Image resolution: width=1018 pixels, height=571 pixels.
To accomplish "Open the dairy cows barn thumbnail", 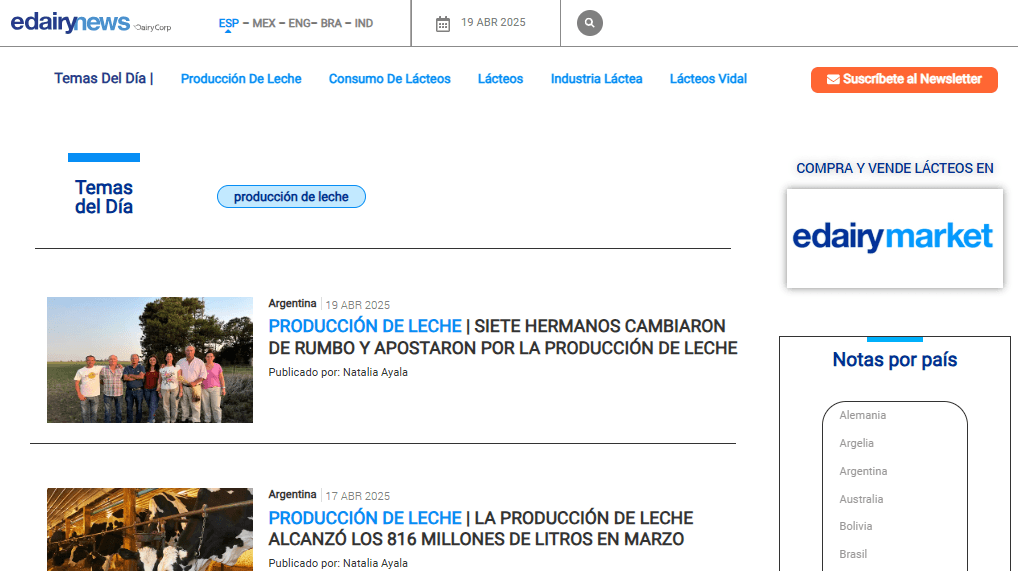I will 150,529.
